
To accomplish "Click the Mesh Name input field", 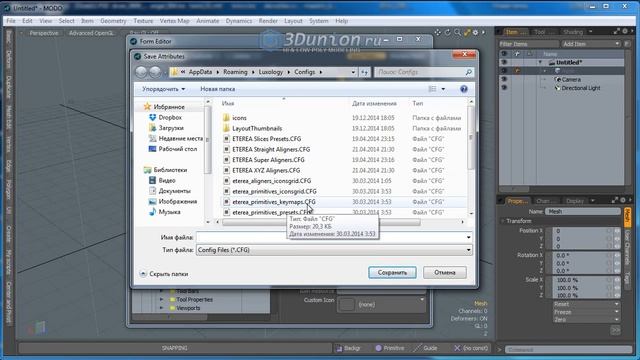I will [583, 211].
